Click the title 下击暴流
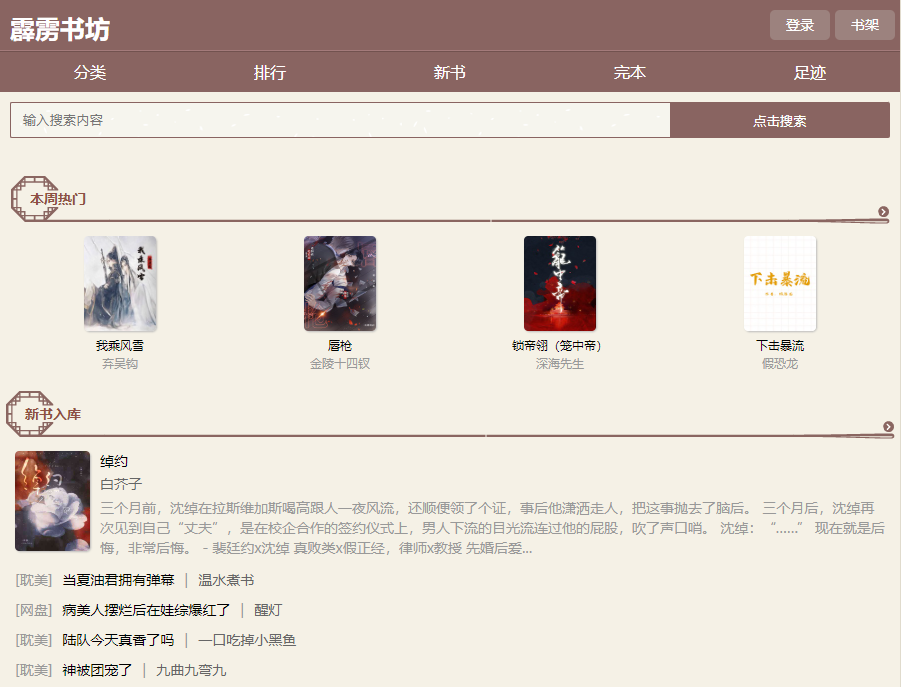Screen dimensions: 901x687 (780, 346)
